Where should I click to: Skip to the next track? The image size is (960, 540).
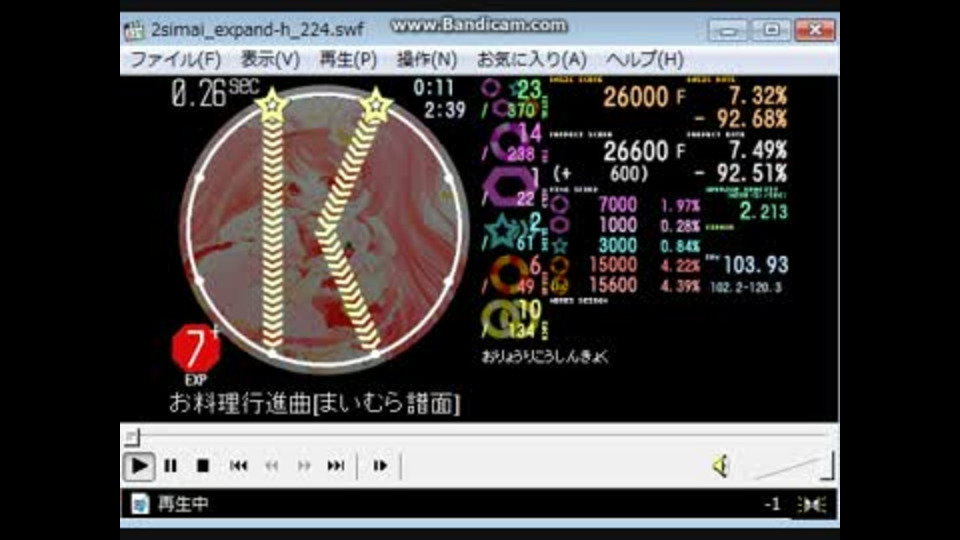point(336,467)
